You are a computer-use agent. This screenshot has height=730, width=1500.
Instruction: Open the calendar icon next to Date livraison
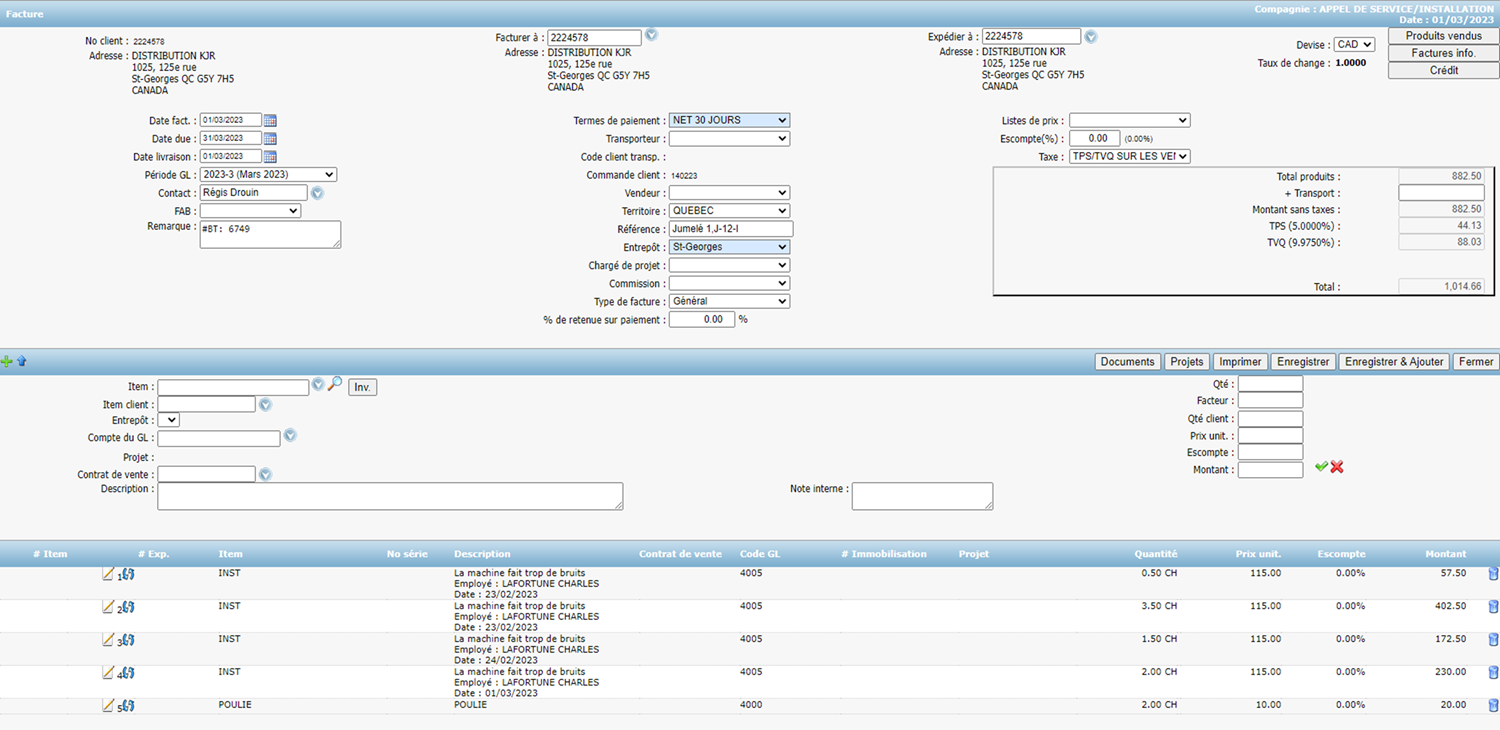coord(268,156)
